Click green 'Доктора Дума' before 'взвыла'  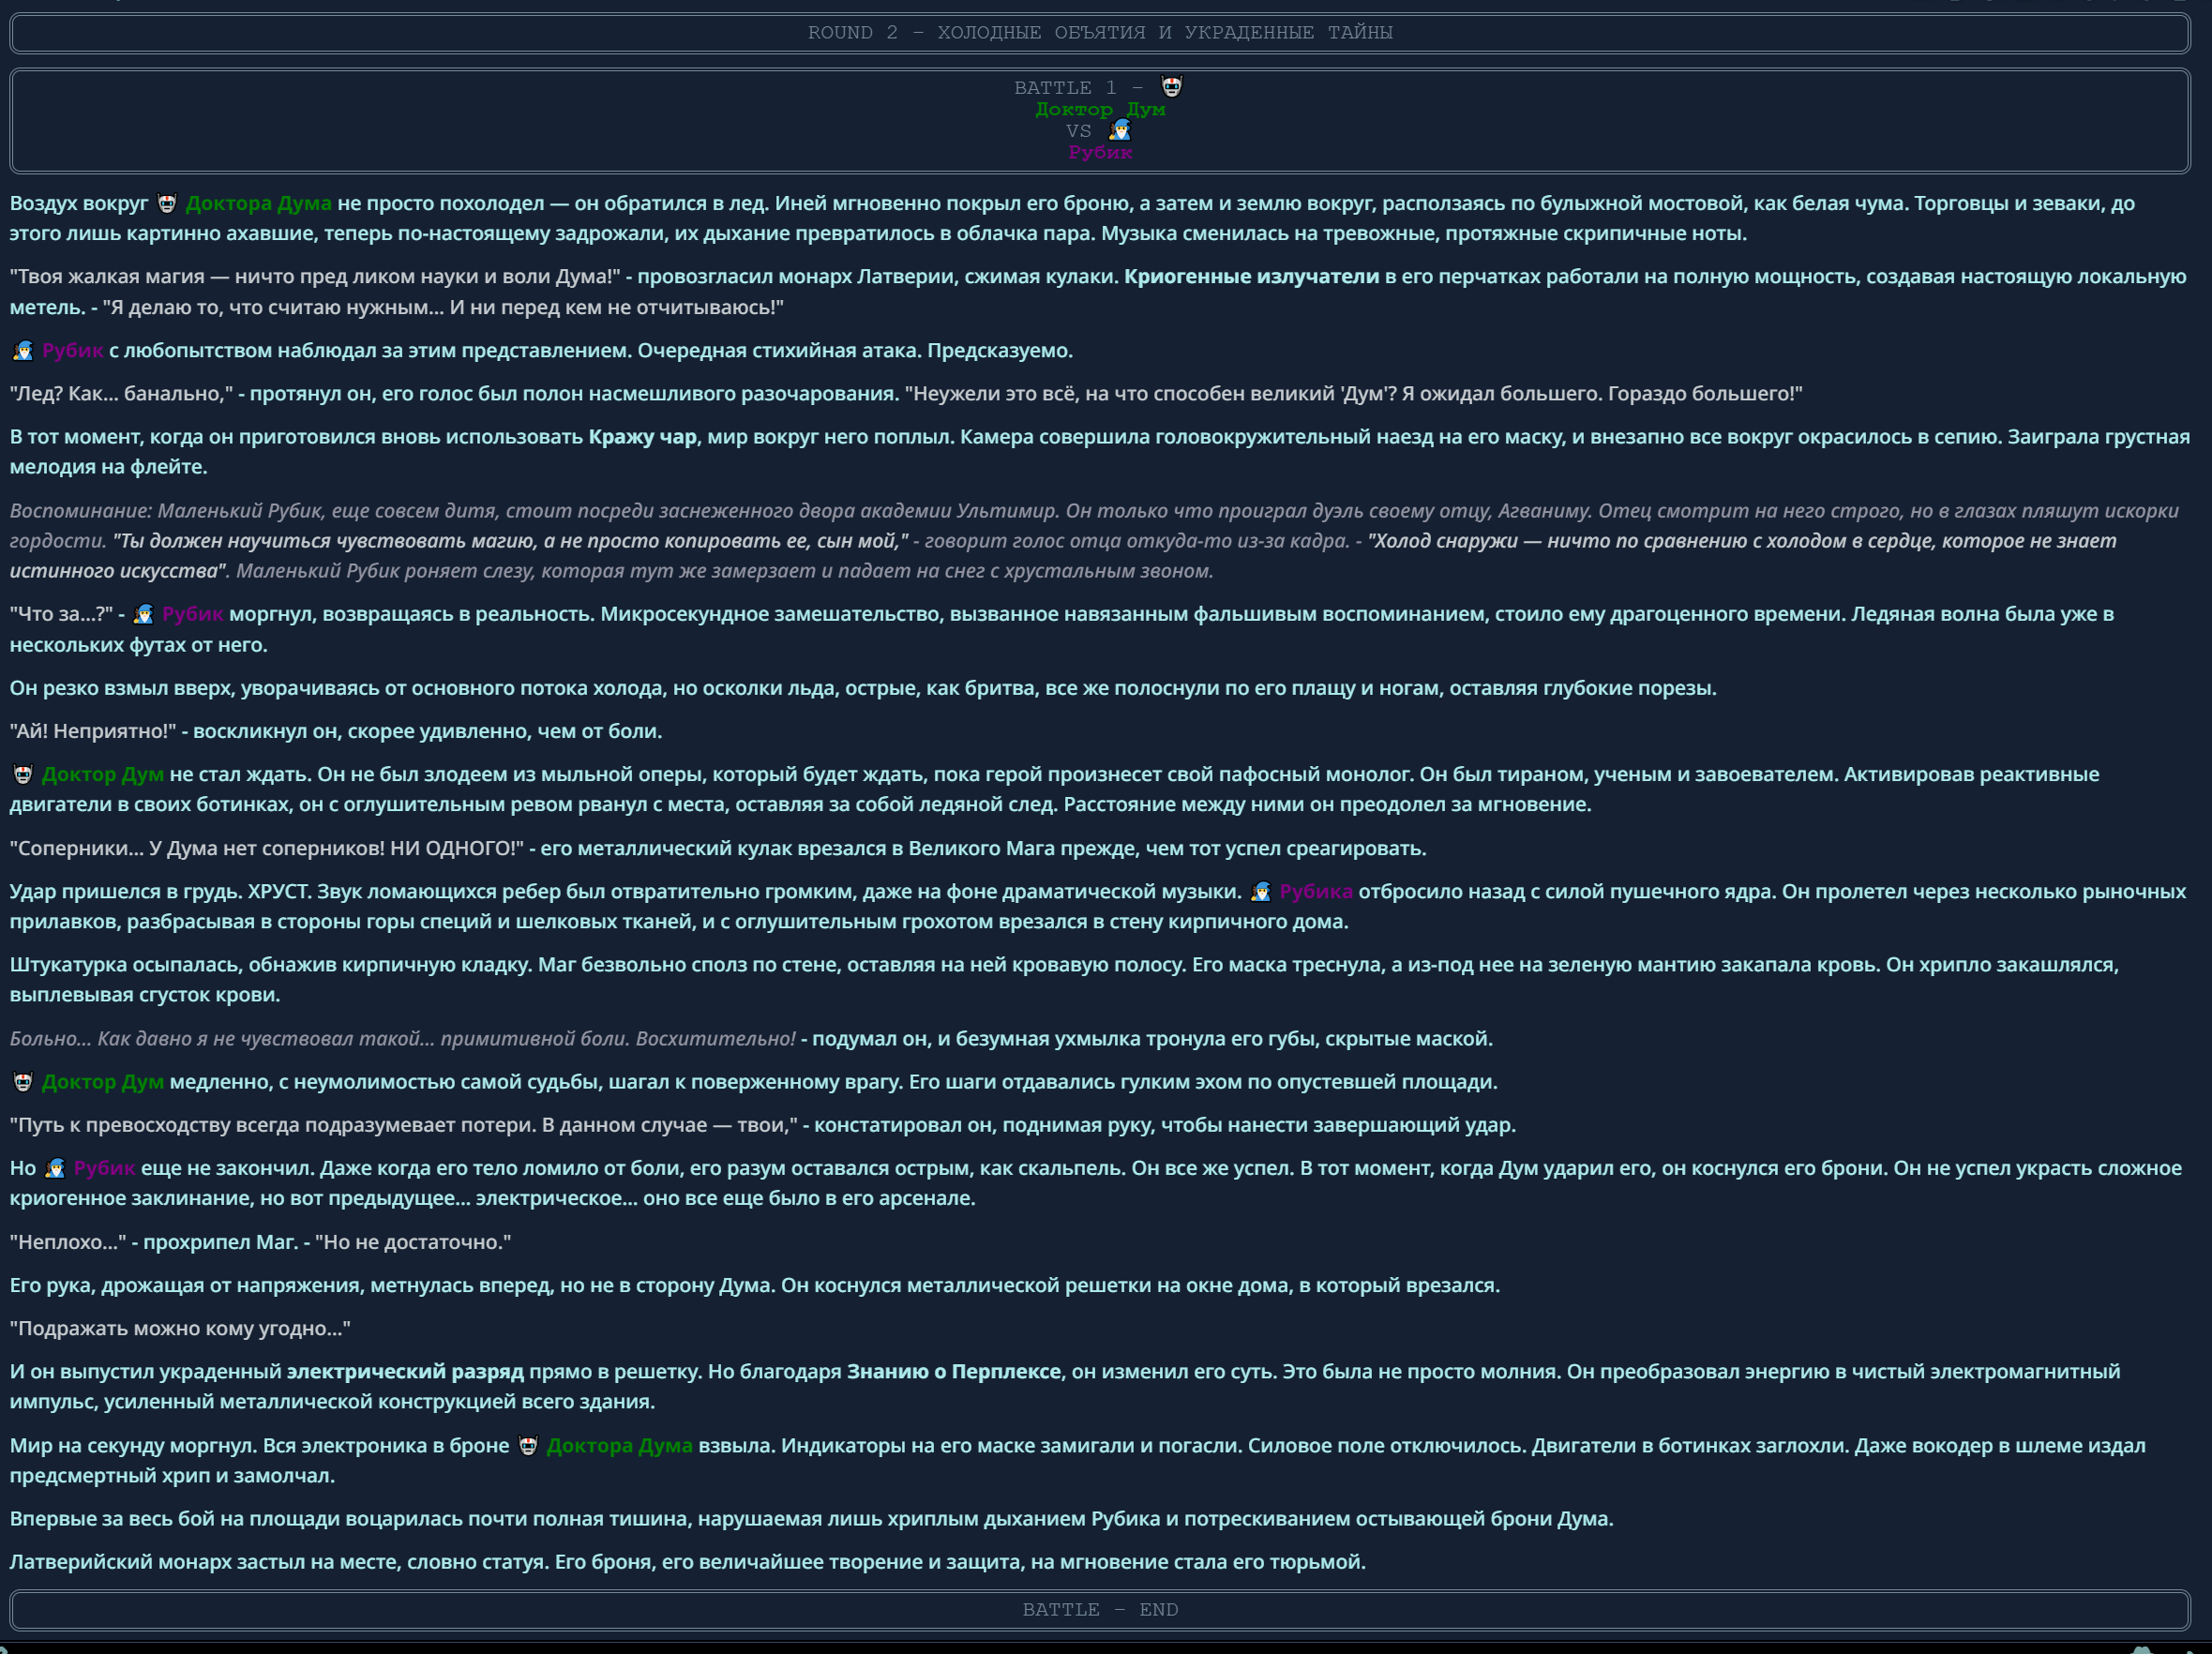click(619, 1445)
